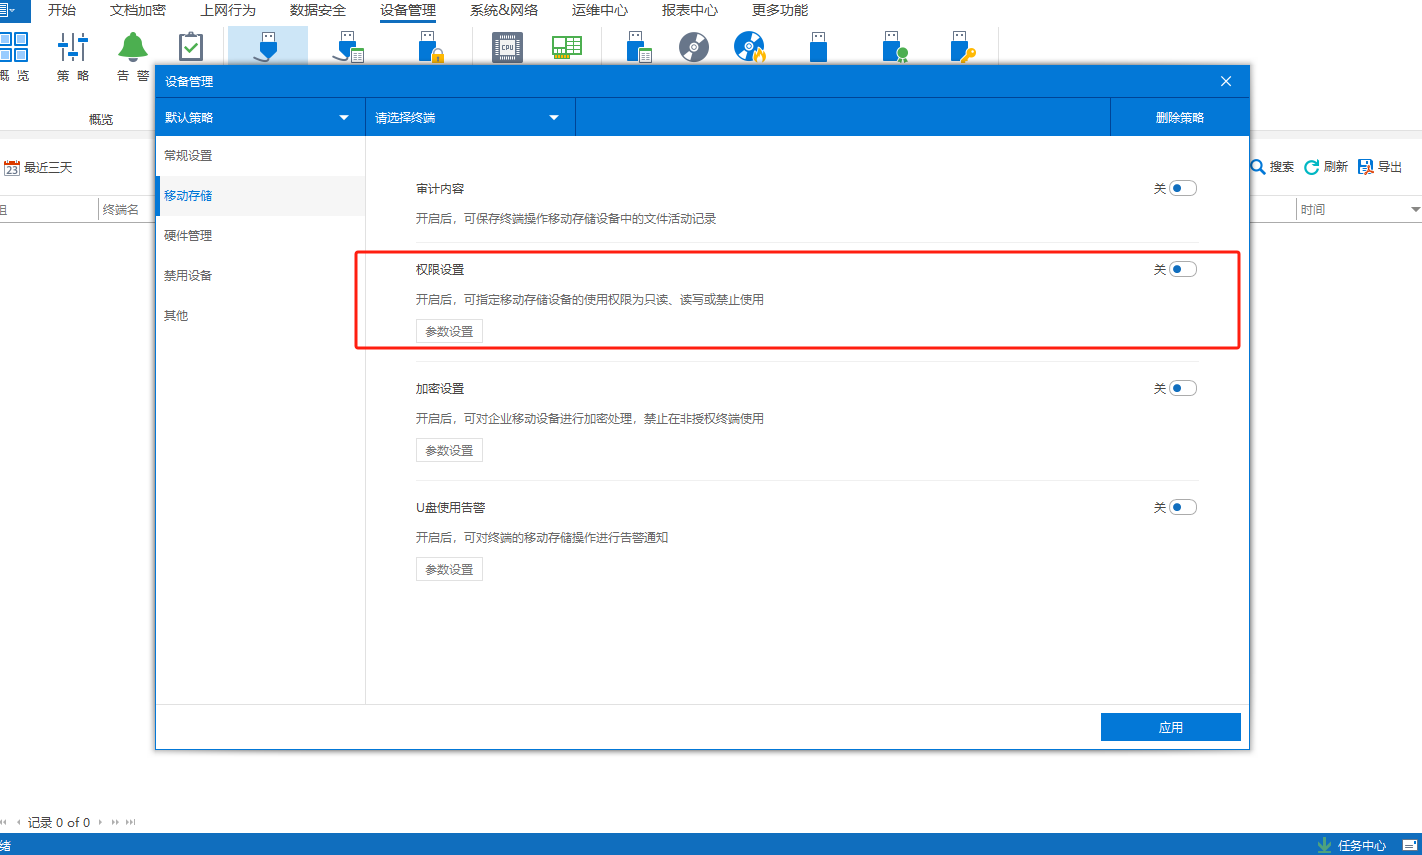Select the USB with padlock icon
This screenshot has height=855, width=1422.
pos(430,48)
